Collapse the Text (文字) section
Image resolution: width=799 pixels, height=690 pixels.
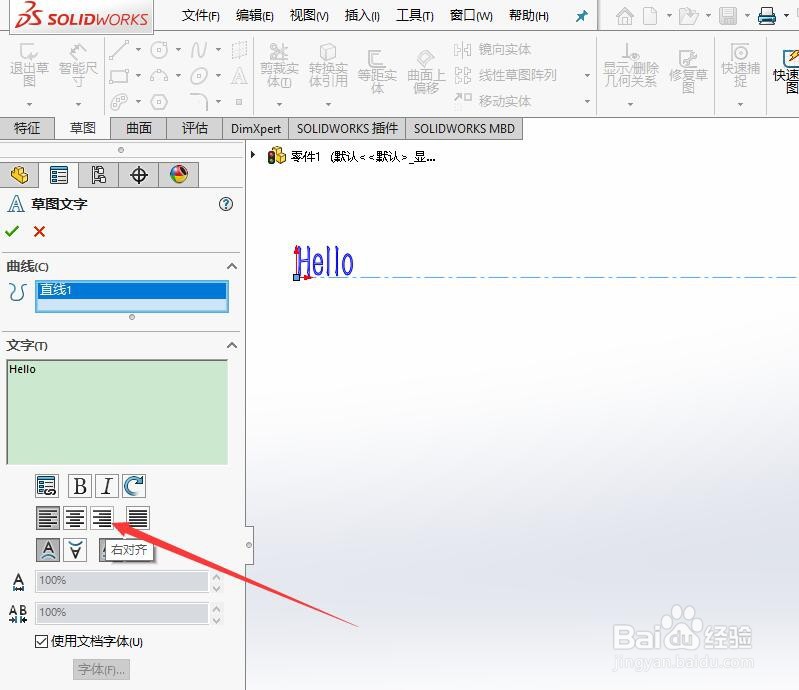[232, 346]
